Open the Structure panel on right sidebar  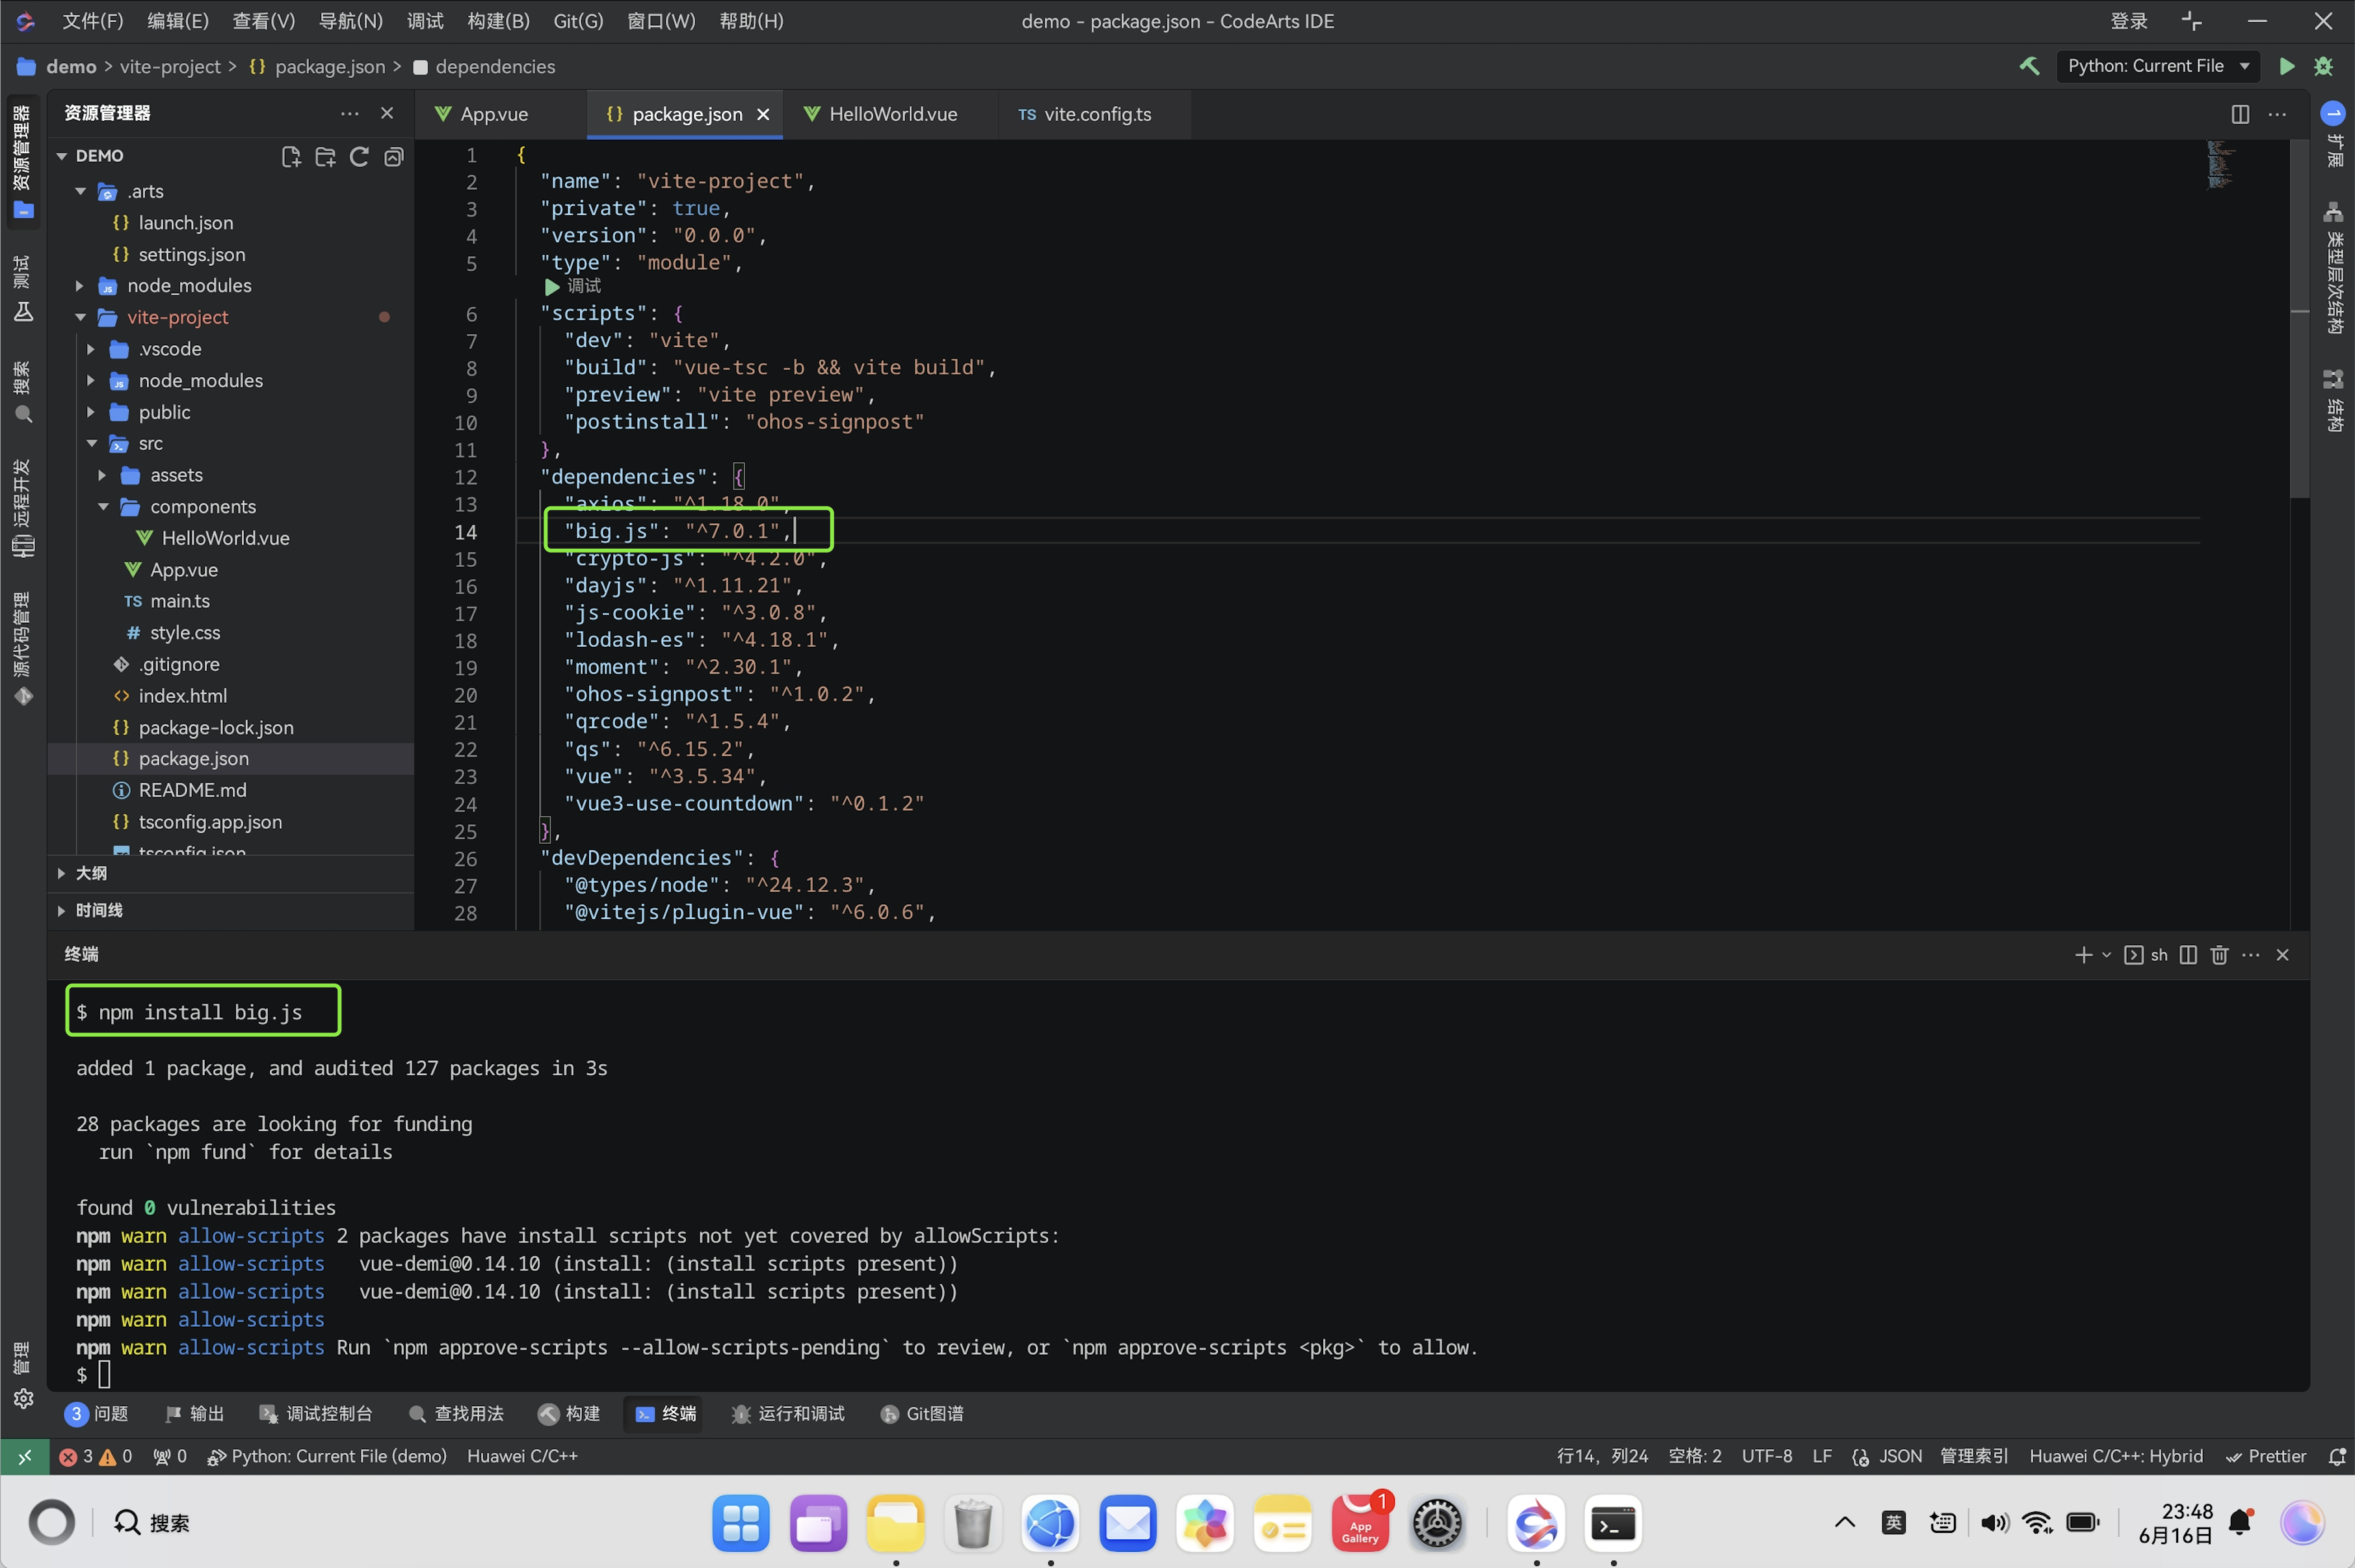click(2333, 400)
